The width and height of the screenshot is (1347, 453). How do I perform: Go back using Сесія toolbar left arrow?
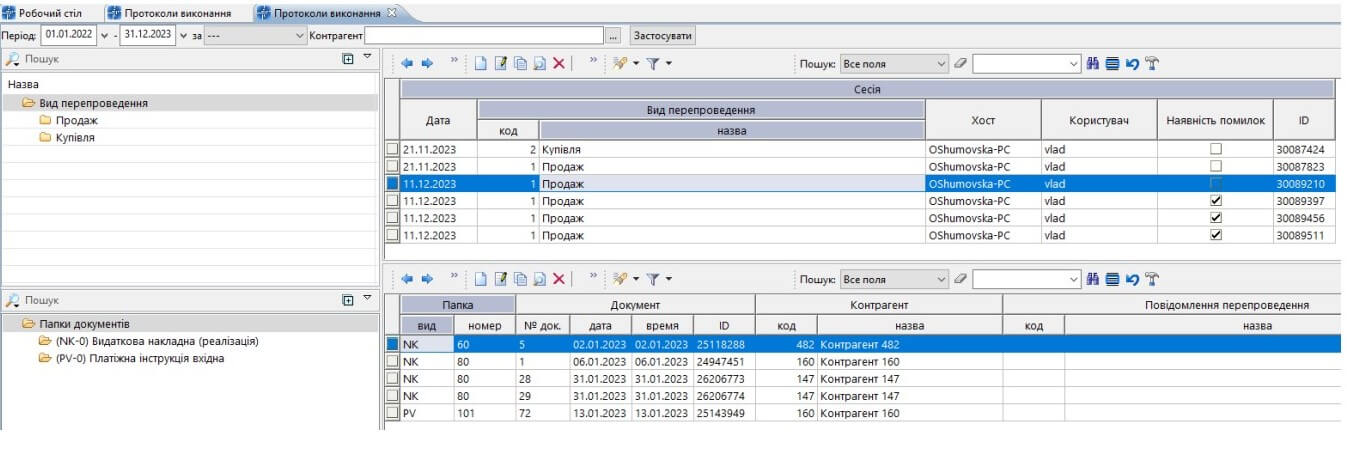click(407, 63)
